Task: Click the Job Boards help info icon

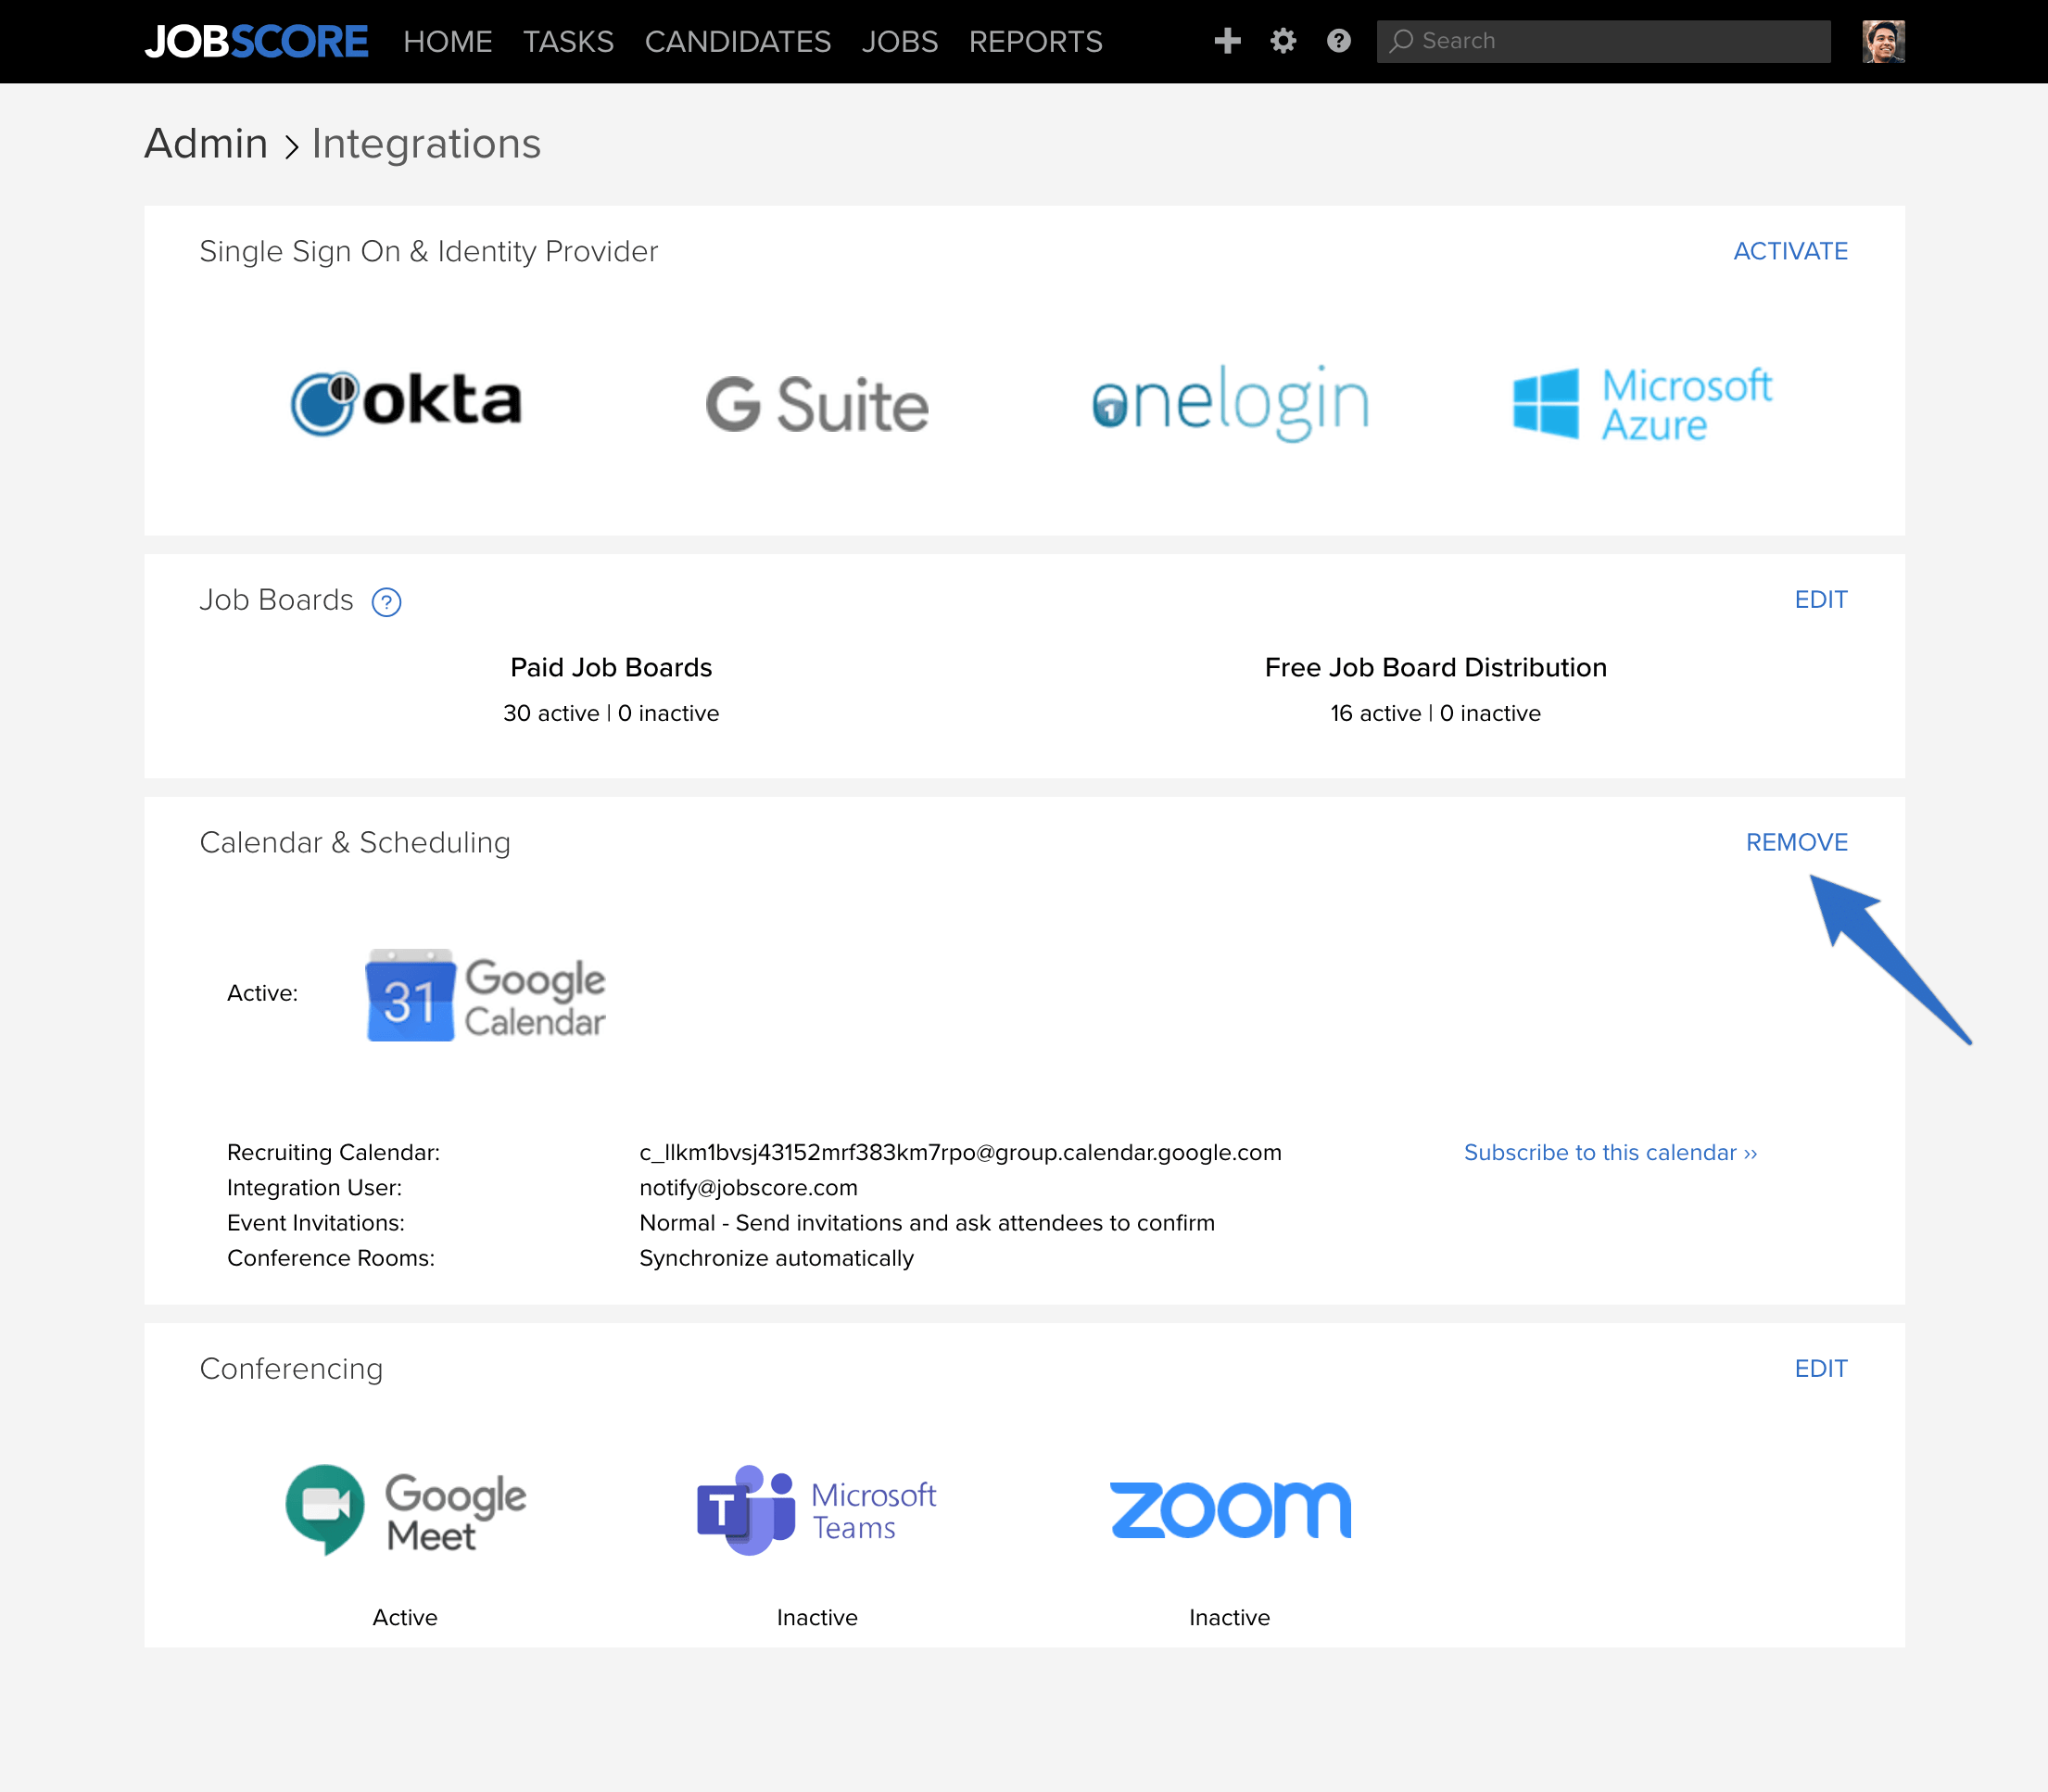Action: tap(386, 602)
